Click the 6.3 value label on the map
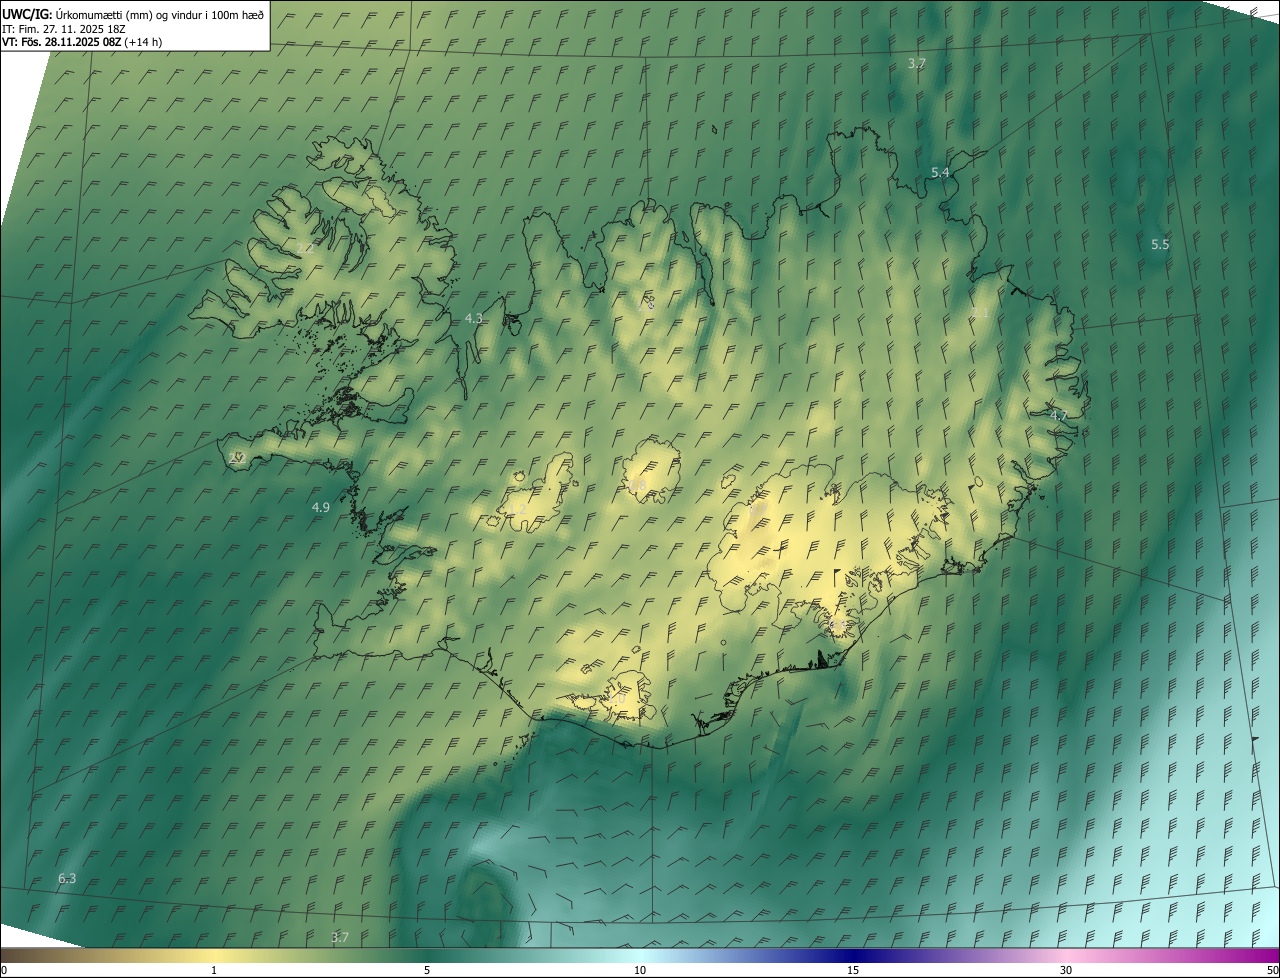Viewport: 1280px width, 978px height. pos(67,879)
